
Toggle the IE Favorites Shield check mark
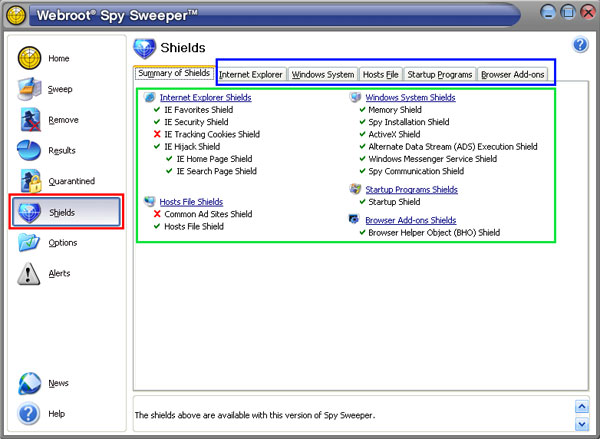coord(157,109)
